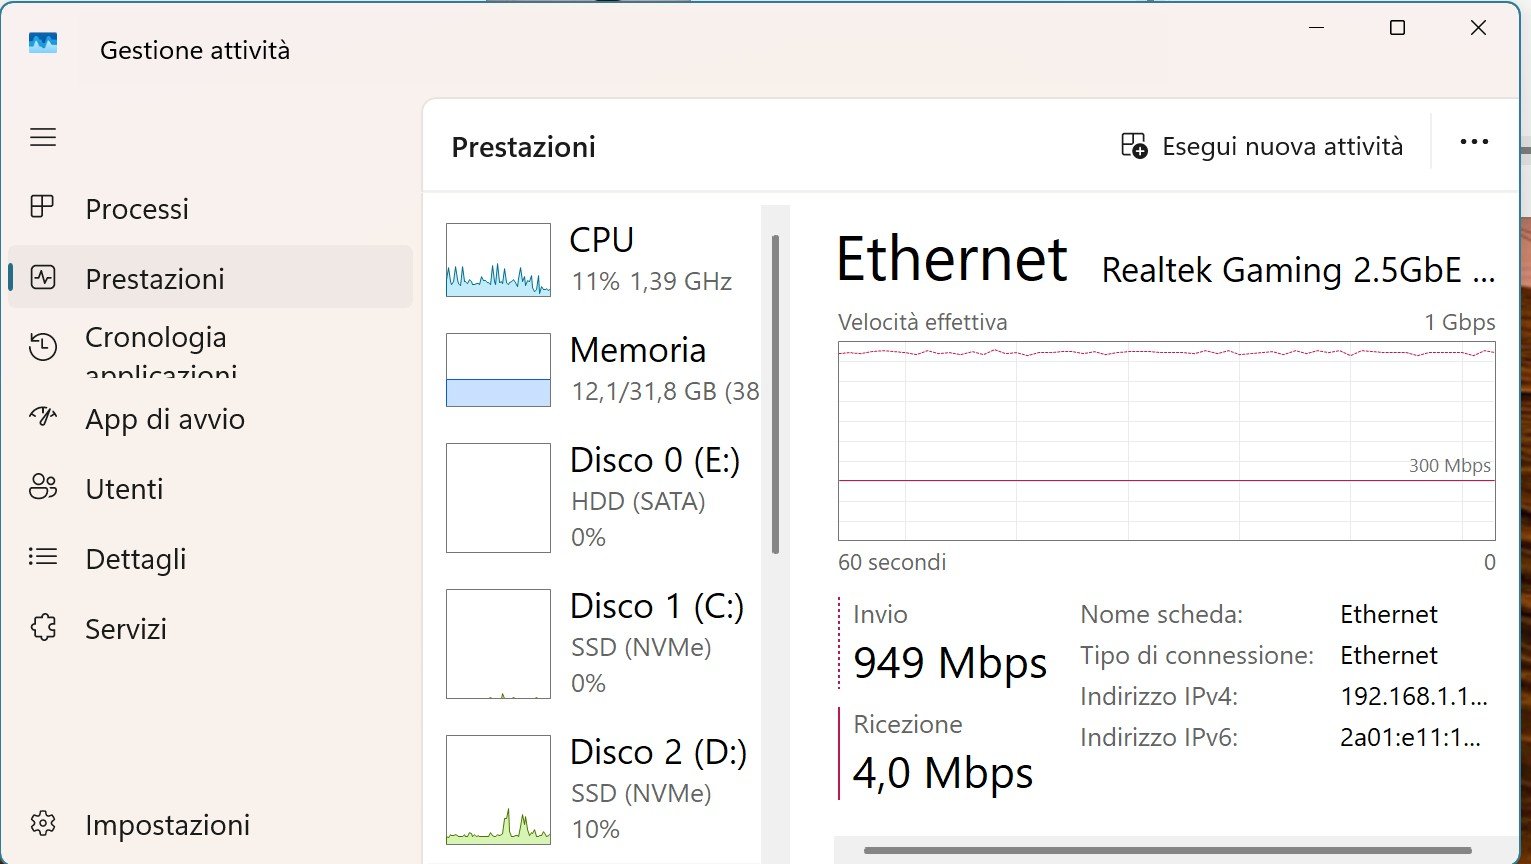Switch to the Dettagli tab label
1531x864 pixels.
click(x=136, y=559)
